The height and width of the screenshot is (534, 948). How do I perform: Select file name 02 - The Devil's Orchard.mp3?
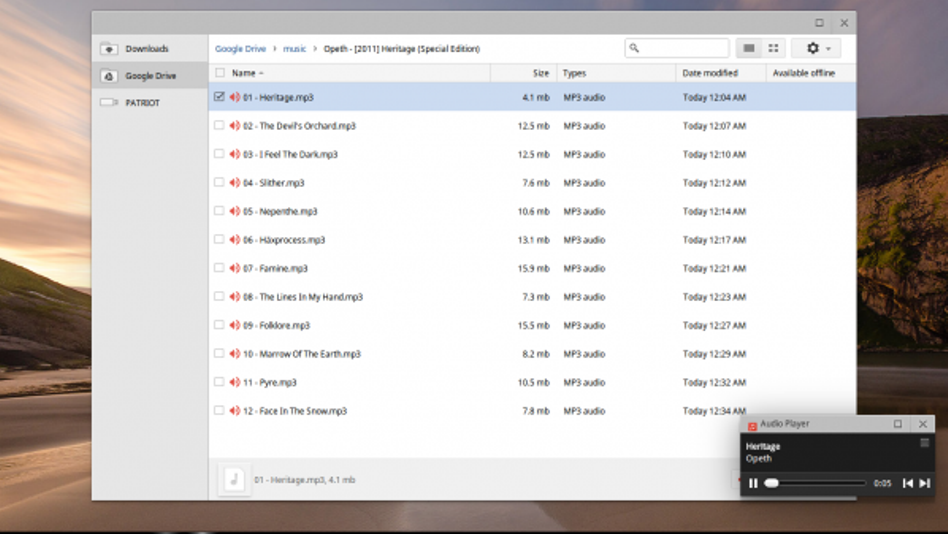click(299, 126)
